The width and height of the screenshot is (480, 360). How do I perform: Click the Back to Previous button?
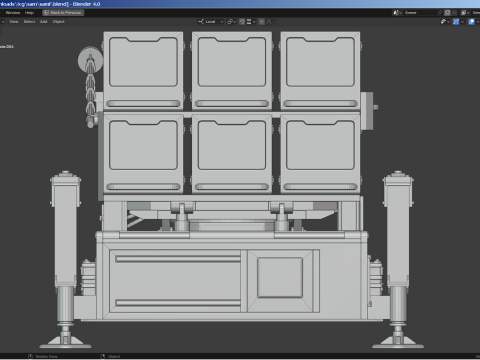click(x=63, y=13)
